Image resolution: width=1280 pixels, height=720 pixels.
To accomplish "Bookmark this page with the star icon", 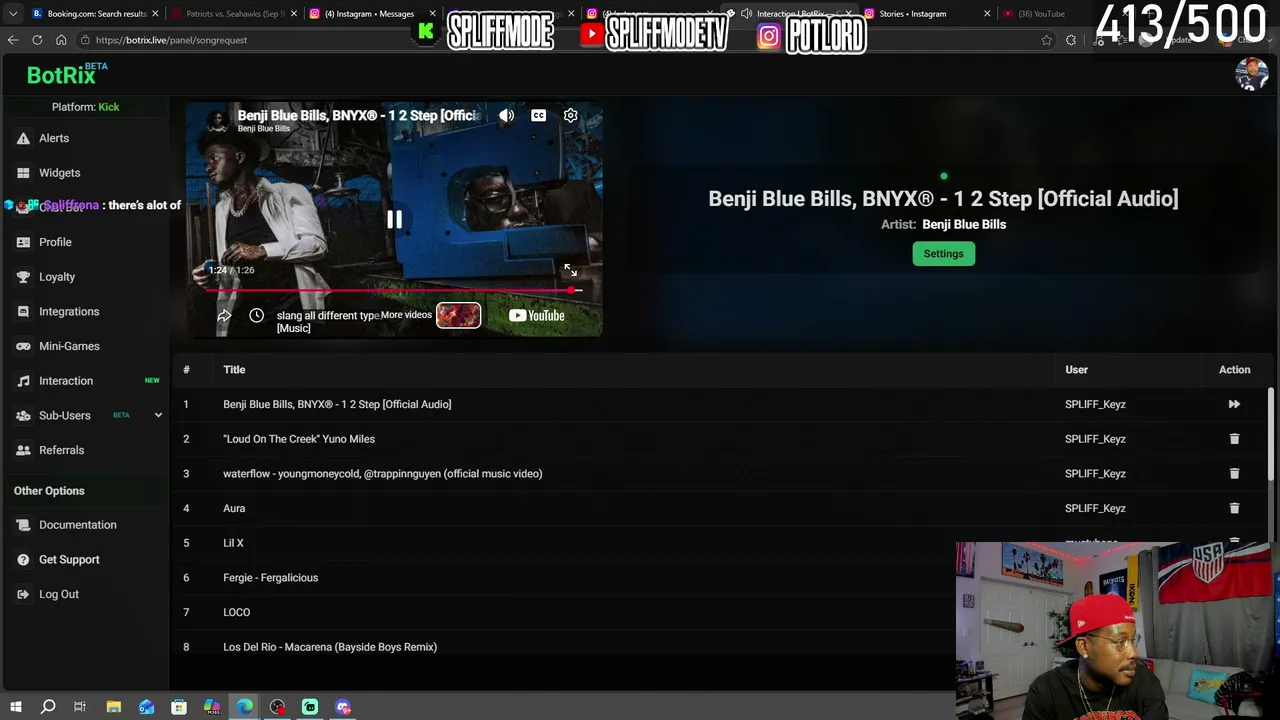I will point(1046,40).
